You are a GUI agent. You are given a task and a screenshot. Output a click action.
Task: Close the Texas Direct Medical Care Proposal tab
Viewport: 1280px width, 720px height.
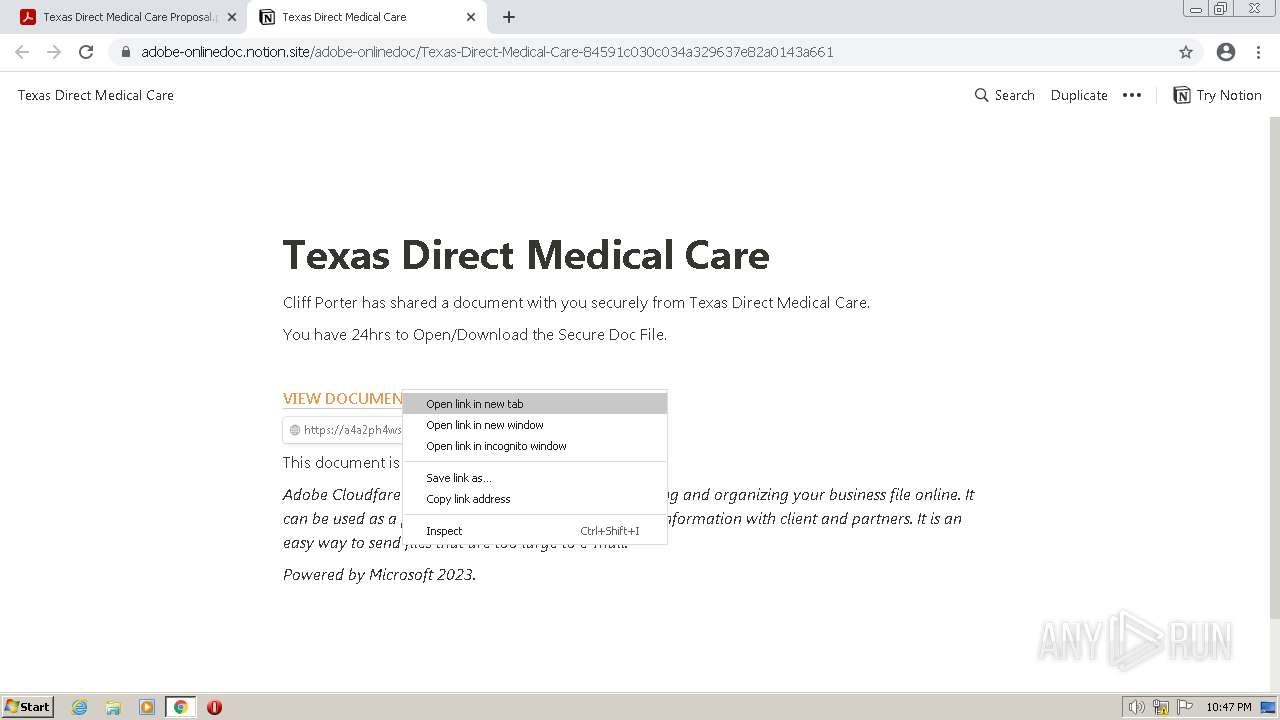click(232, 17)
